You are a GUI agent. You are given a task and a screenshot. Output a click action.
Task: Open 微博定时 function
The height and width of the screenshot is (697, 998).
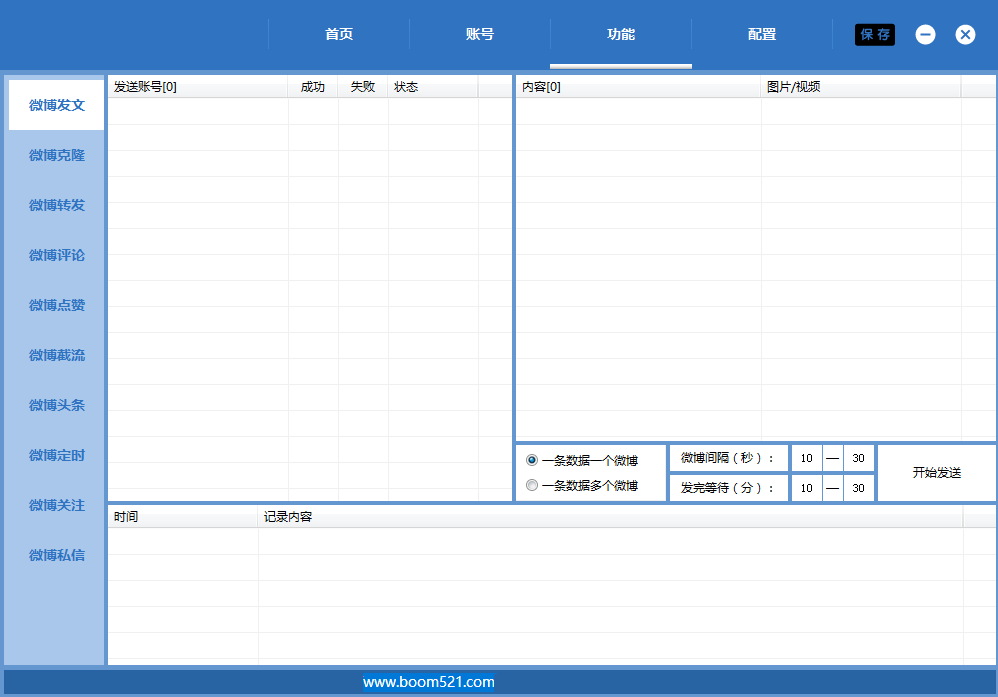click(57, 455)
